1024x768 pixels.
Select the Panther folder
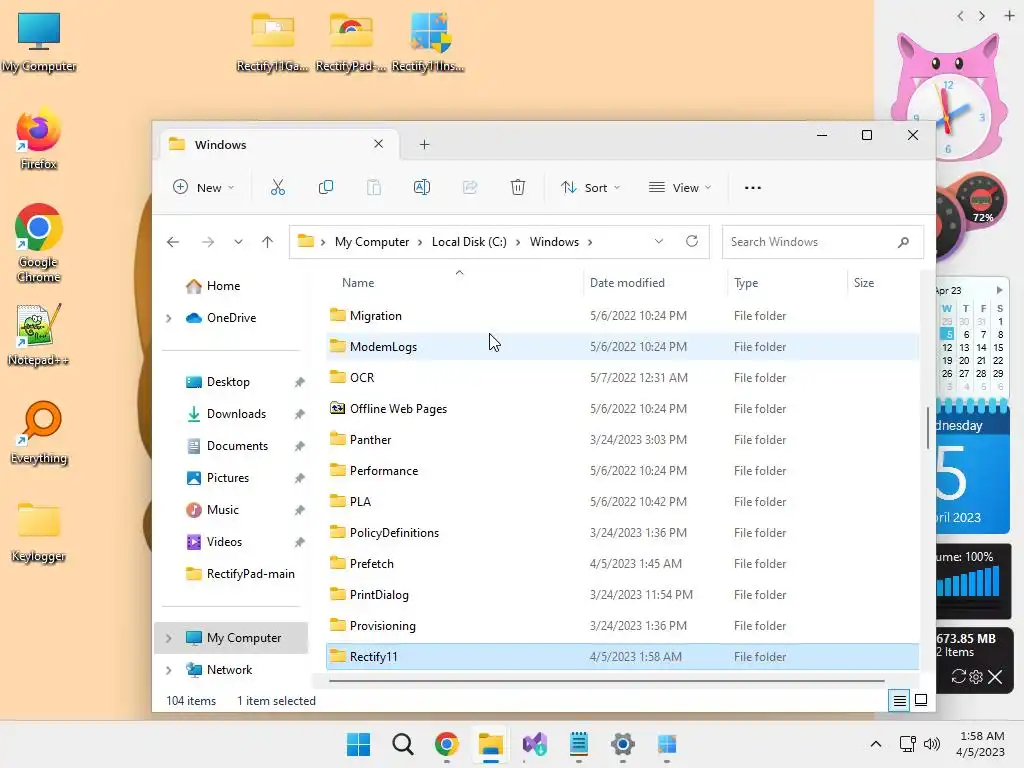622,440
